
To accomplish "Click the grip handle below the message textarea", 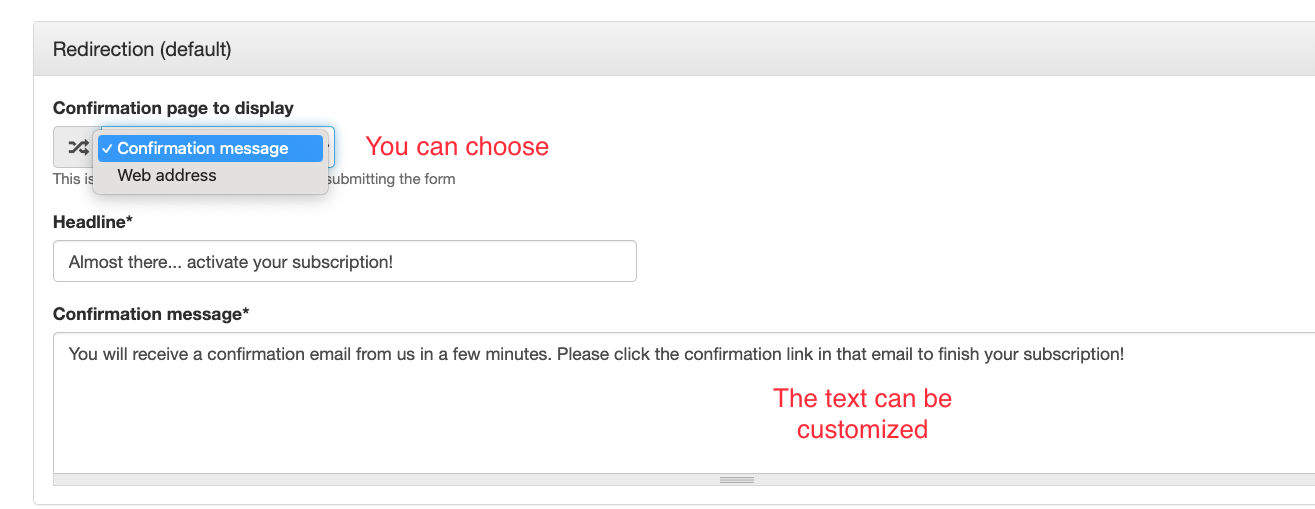I will click(737, 480).
